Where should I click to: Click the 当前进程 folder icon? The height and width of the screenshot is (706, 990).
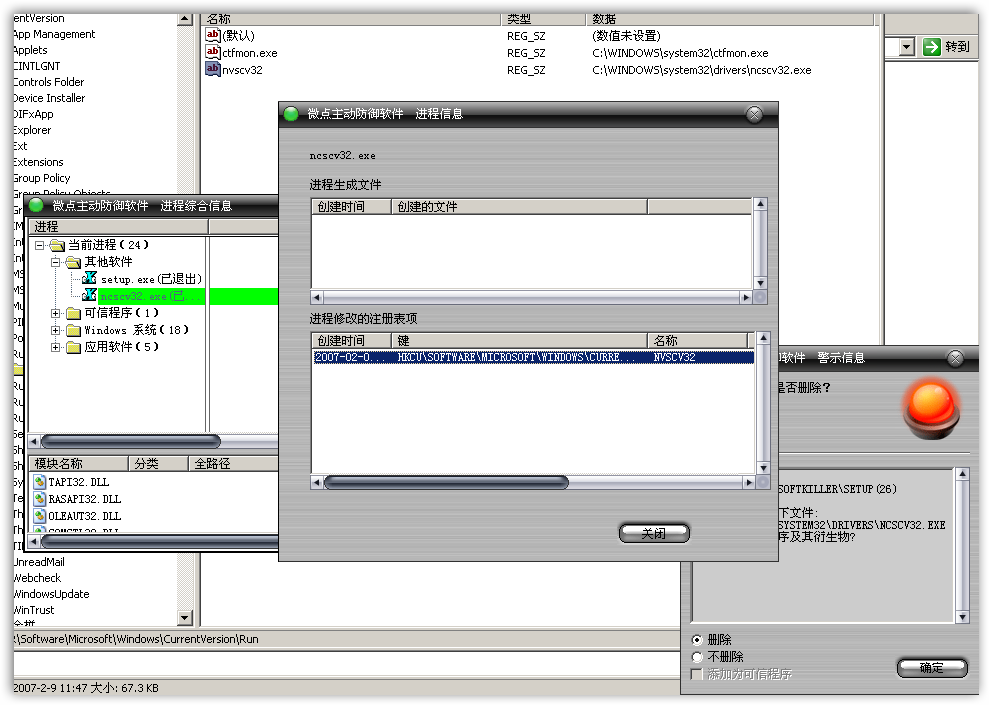pyautogui.click(x=57, y=245)
